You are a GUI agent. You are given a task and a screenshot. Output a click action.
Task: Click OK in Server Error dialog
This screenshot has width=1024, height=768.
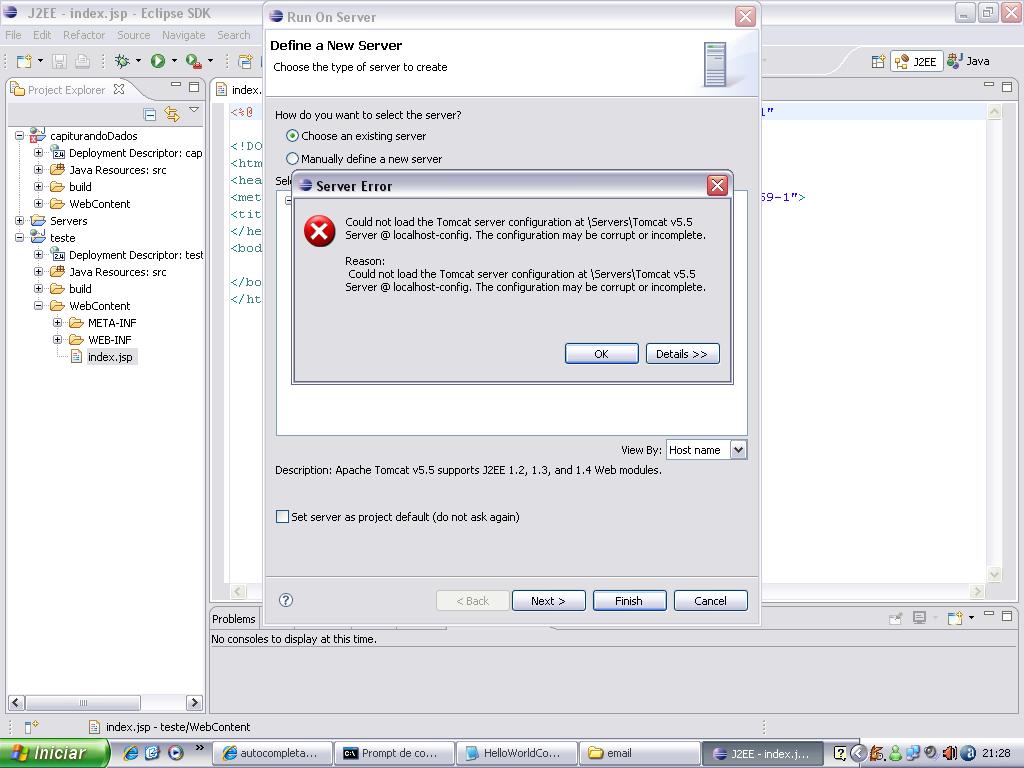(601, 354)
